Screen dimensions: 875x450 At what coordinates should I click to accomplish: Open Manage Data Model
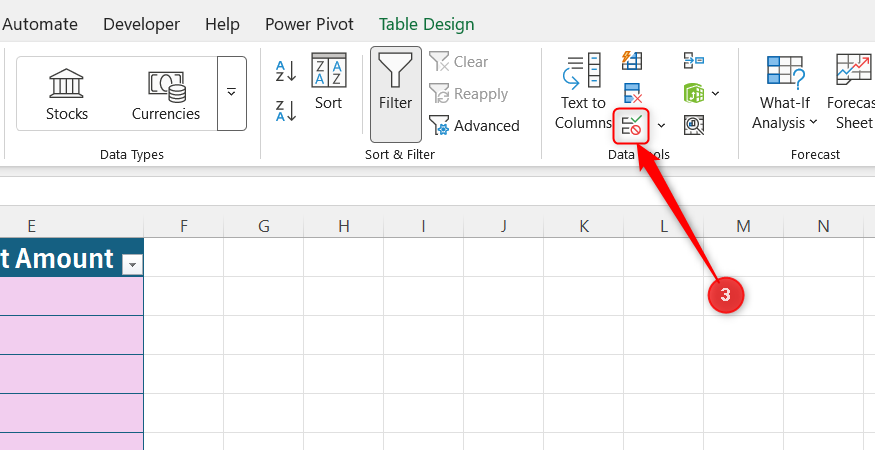tap(694, 126)
